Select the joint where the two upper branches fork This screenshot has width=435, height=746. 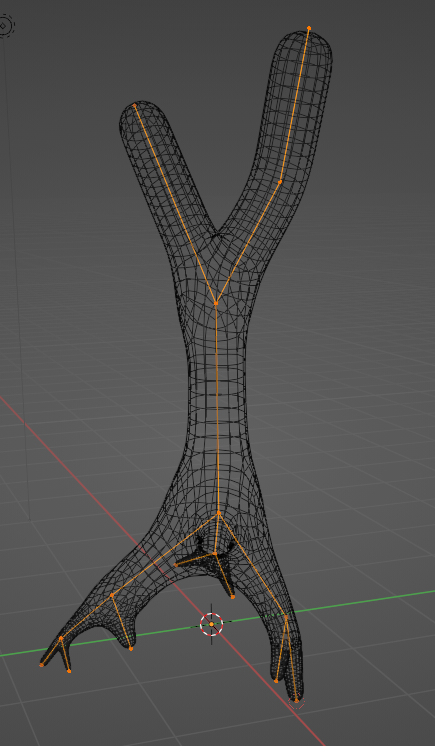click(x=216, y=303)
